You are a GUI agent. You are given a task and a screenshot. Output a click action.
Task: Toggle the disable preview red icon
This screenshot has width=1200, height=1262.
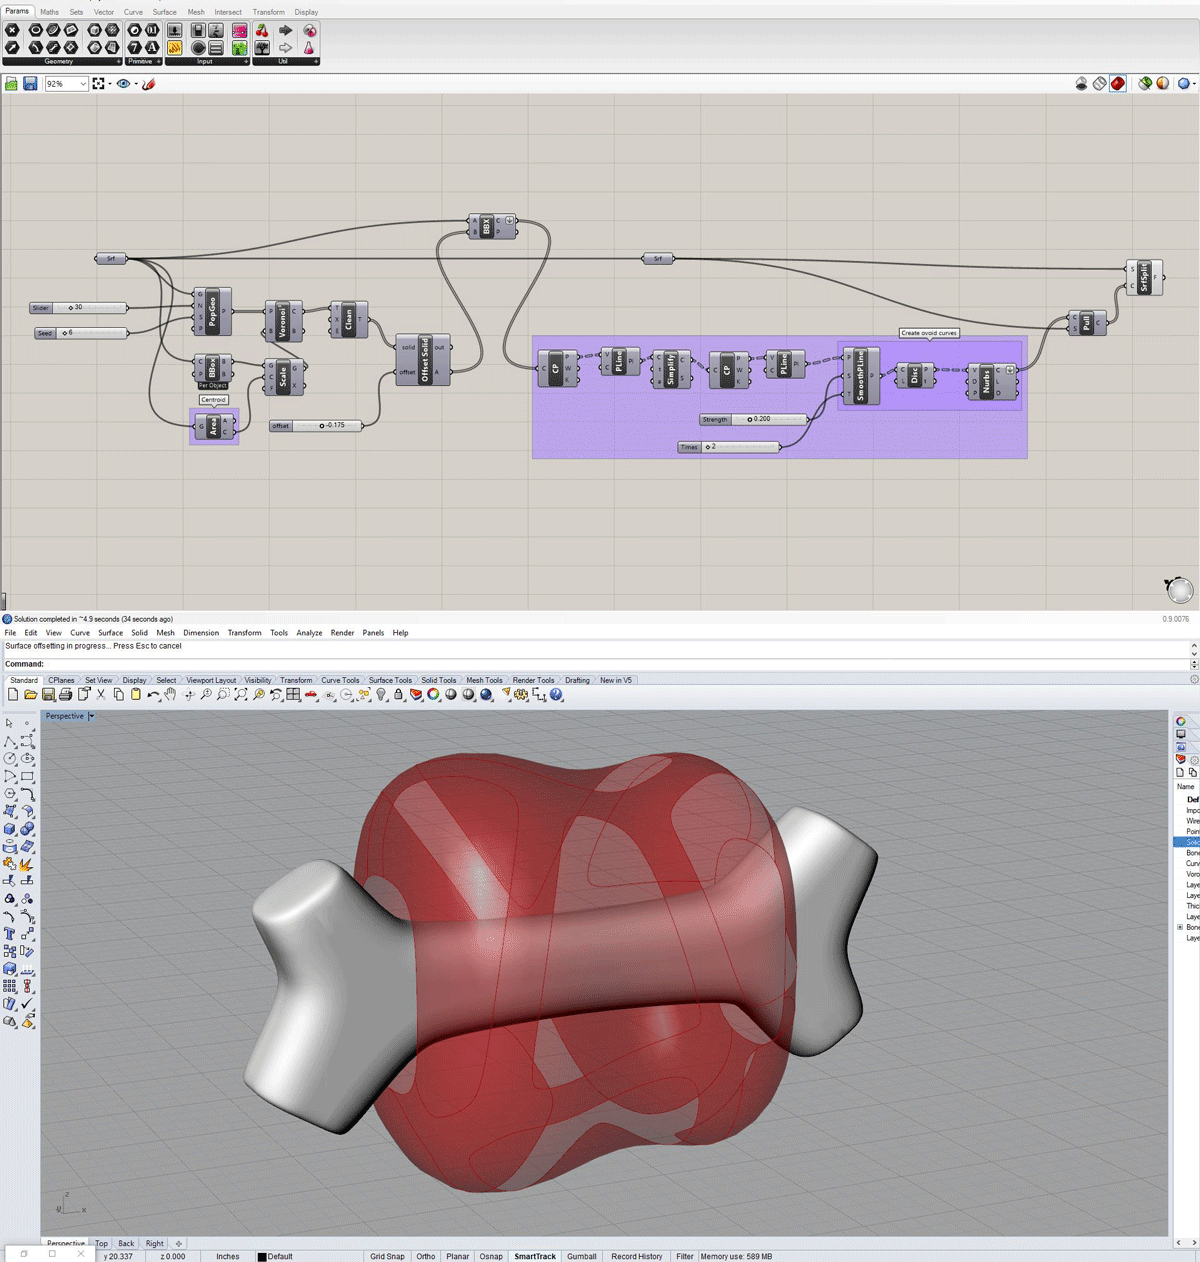click(x=1117, y=84)
